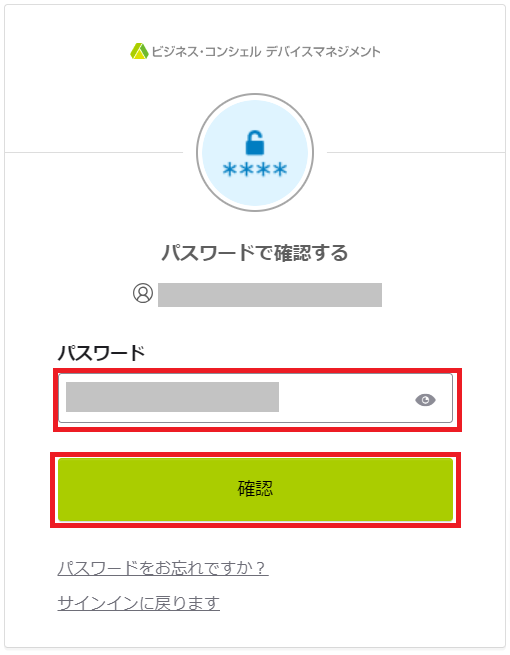The image size is (510, 655).
Task: Open the パスワードをお忘れですか？ link
Action: (x=163, y=568)
